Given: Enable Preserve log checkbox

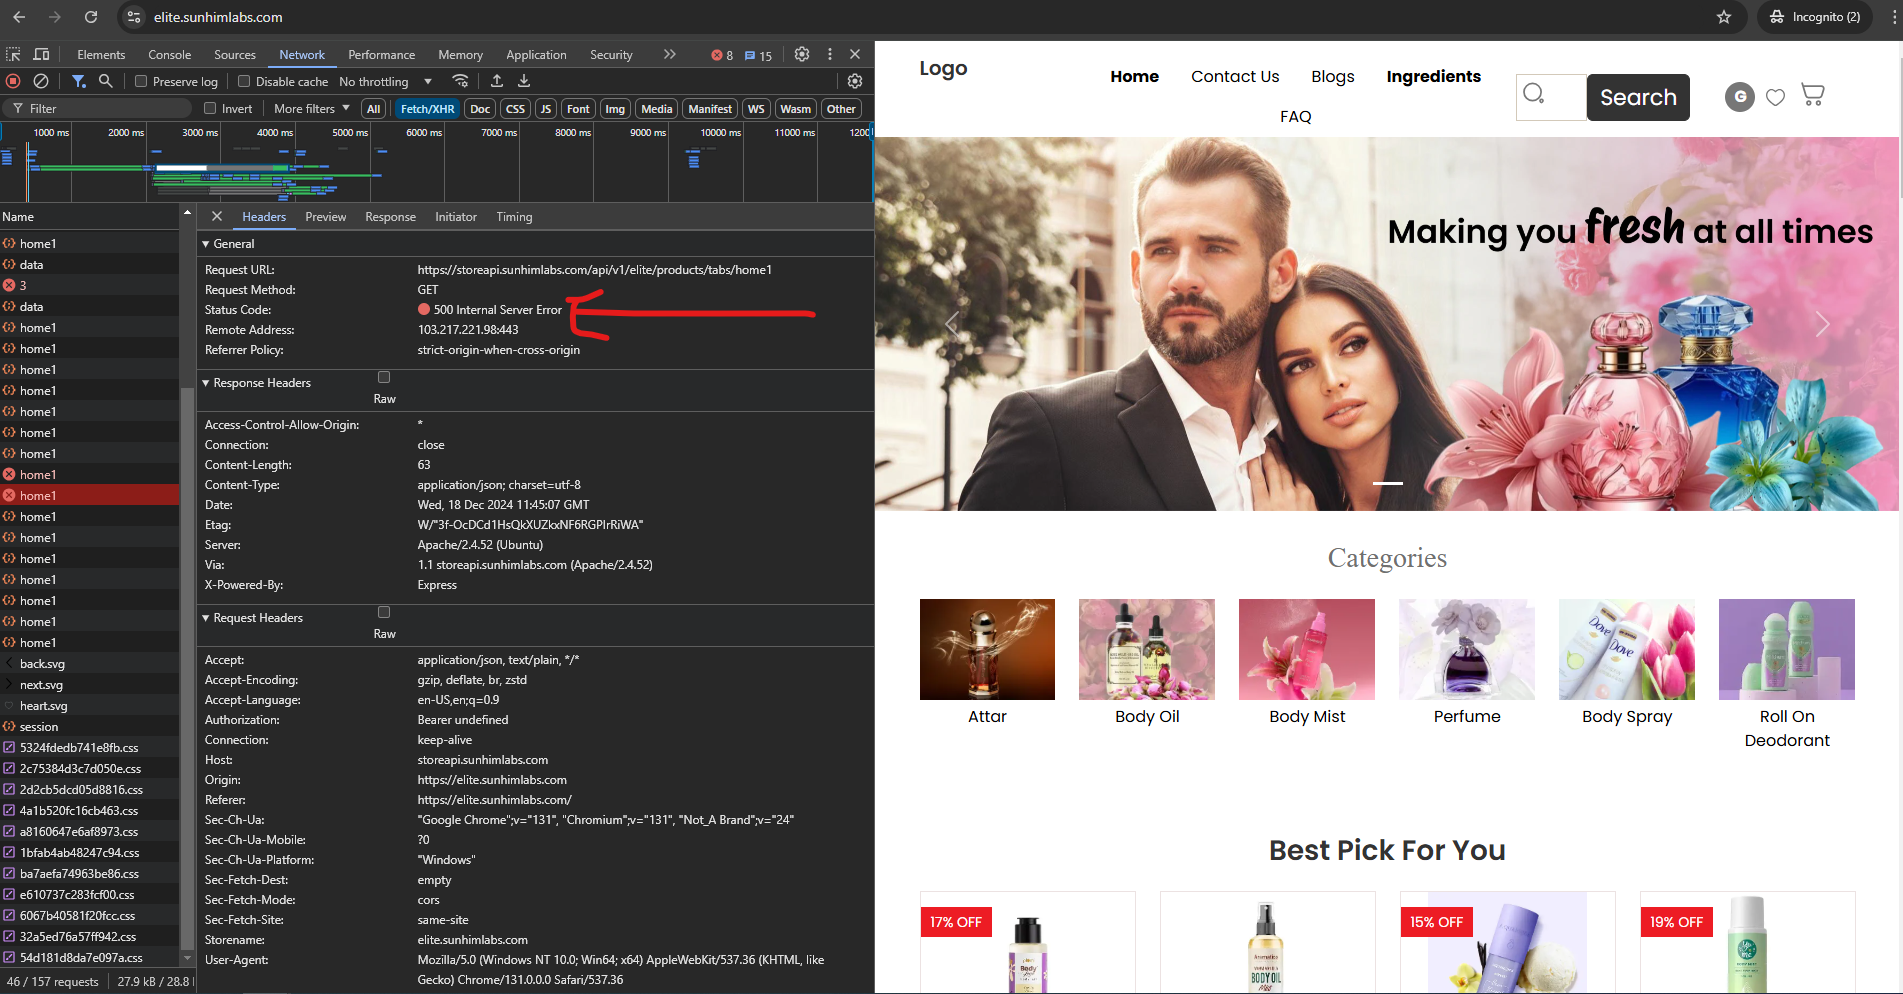Looking at the screenshot, I should click(141, 81).
